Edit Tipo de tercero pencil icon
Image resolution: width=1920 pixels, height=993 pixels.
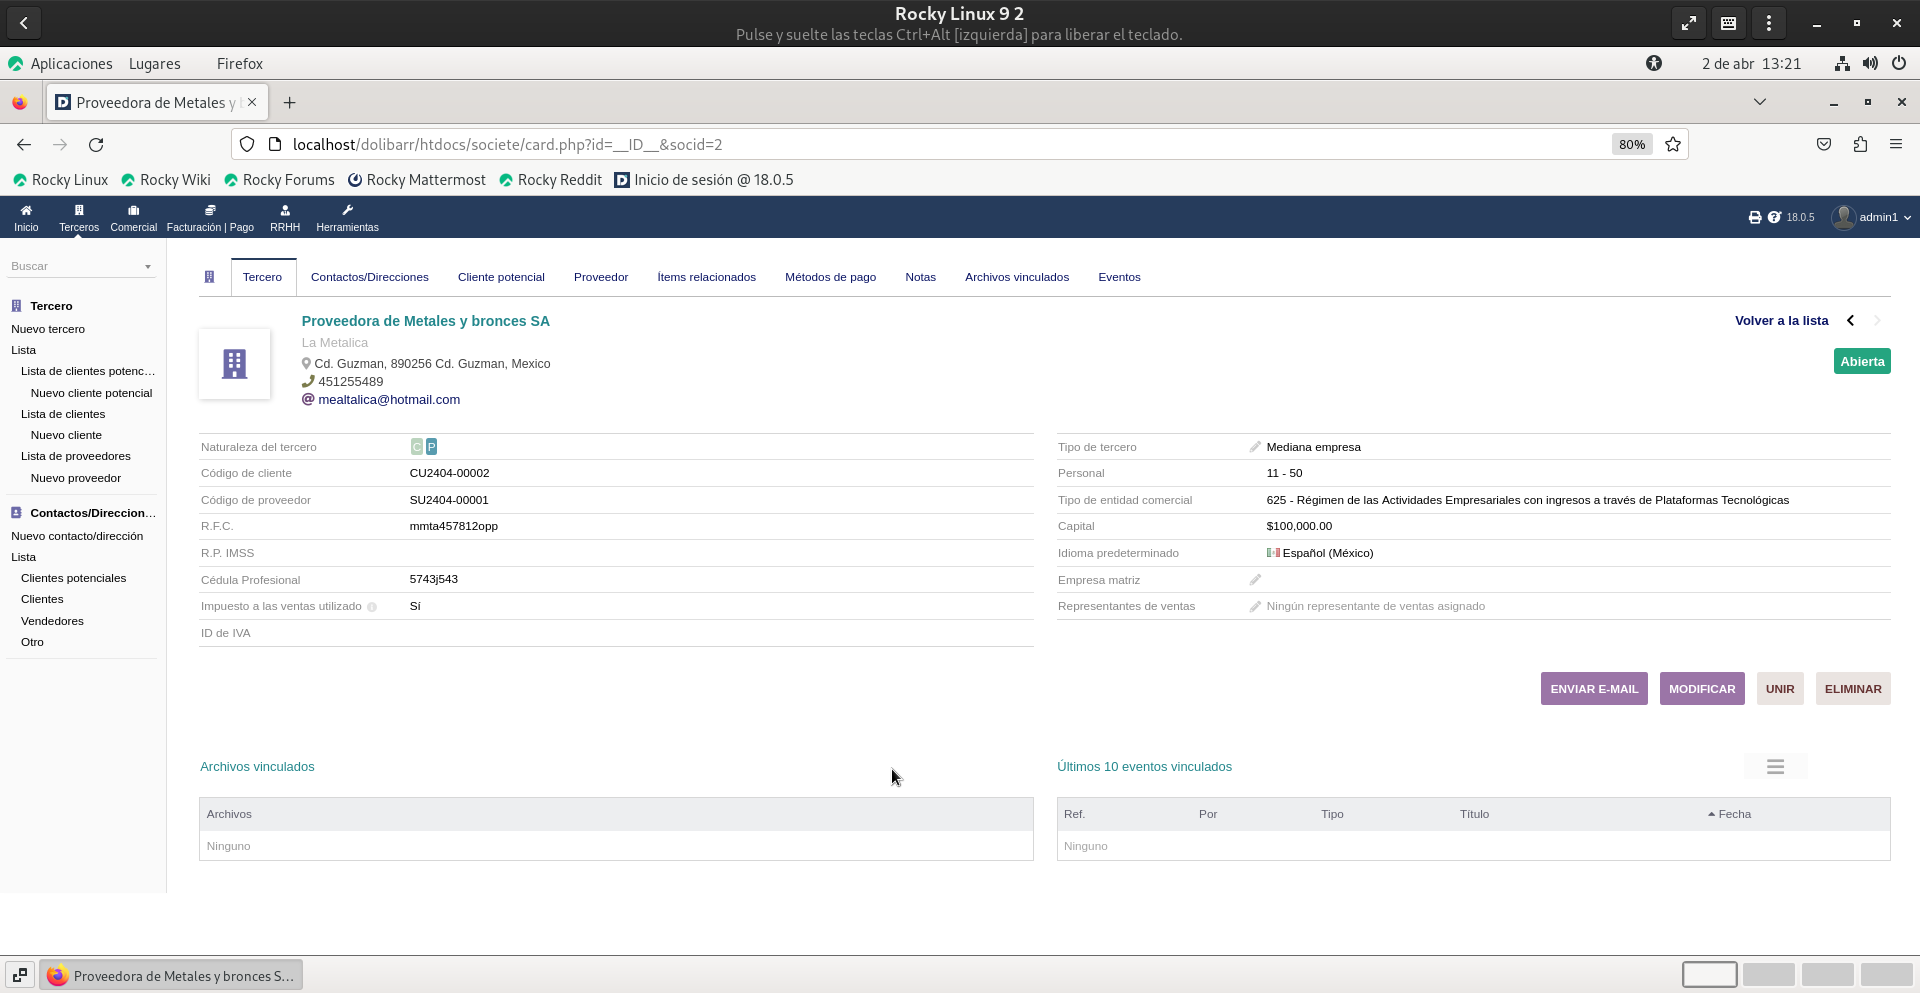pyautogui.click(x=1255, y=447)
